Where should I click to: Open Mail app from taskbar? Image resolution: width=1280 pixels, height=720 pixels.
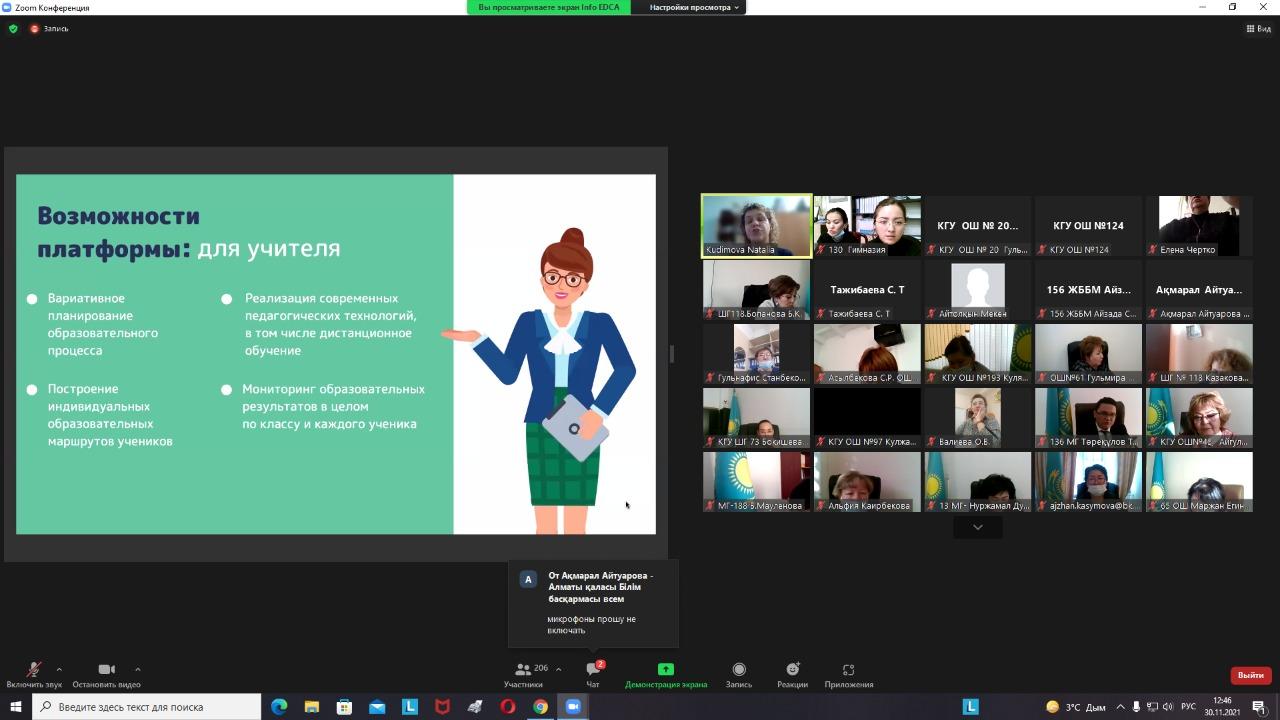377,707
